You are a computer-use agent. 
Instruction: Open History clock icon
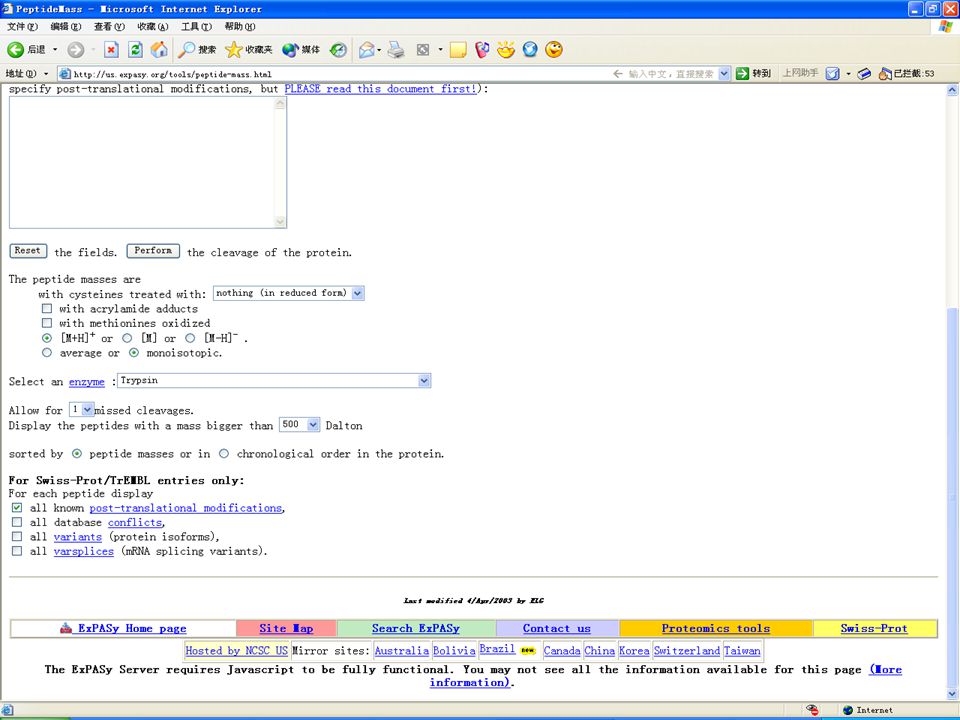pyautogui.click(x=338, y=50)
